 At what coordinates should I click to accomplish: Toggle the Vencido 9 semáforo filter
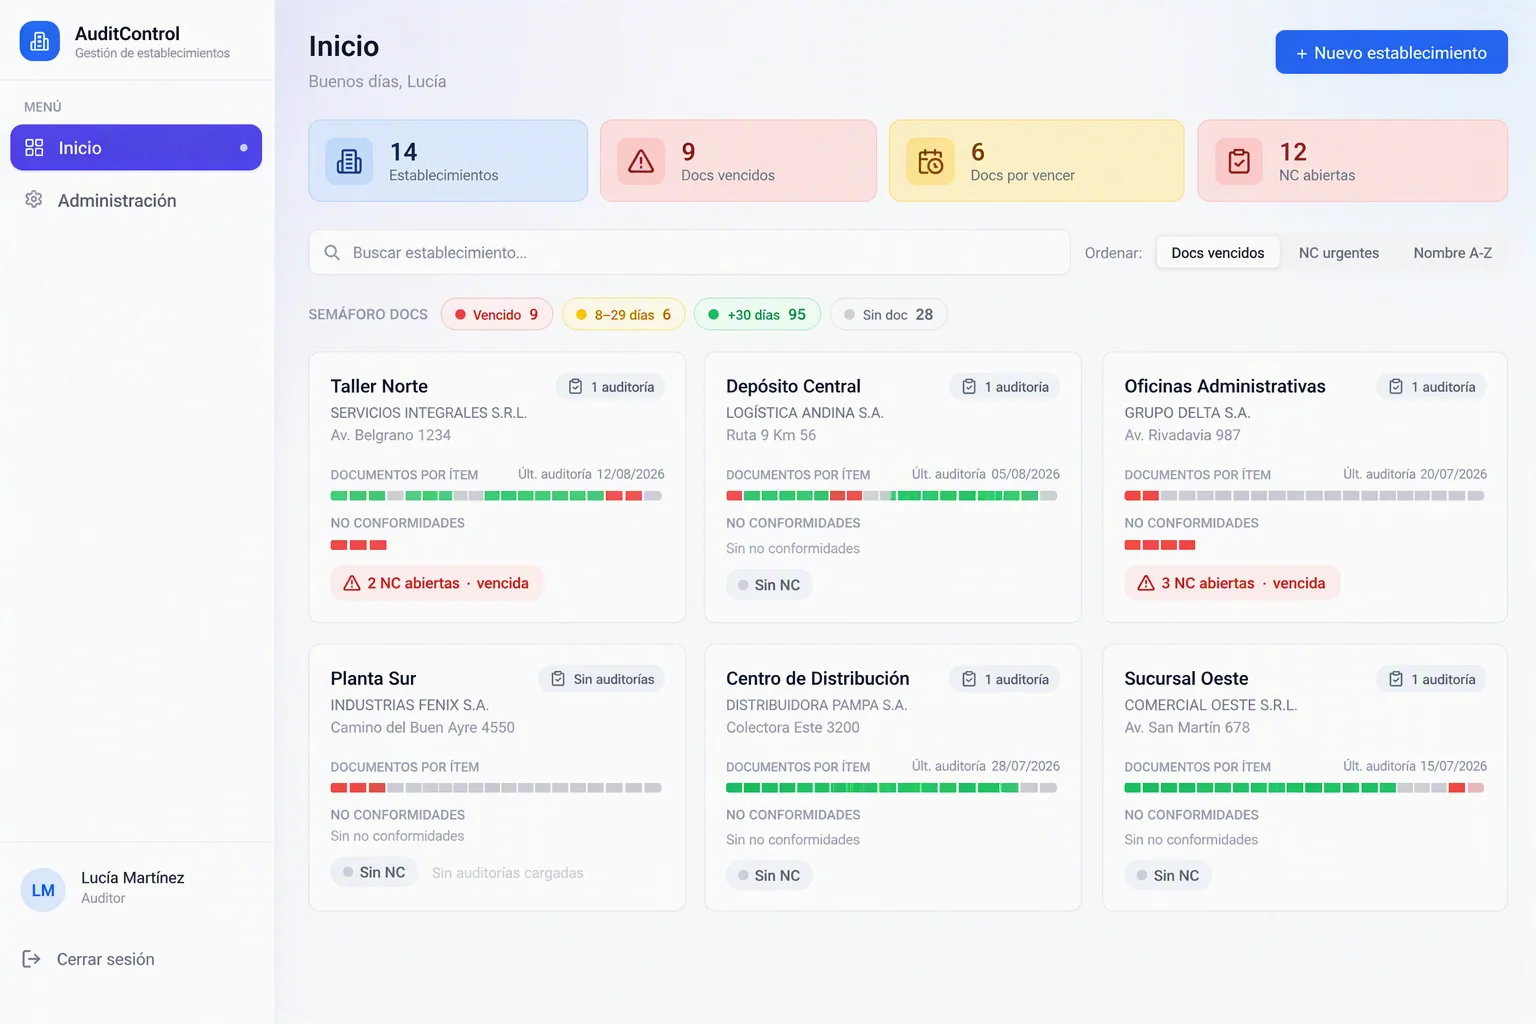pyautogui.click(x=497, y=315)
